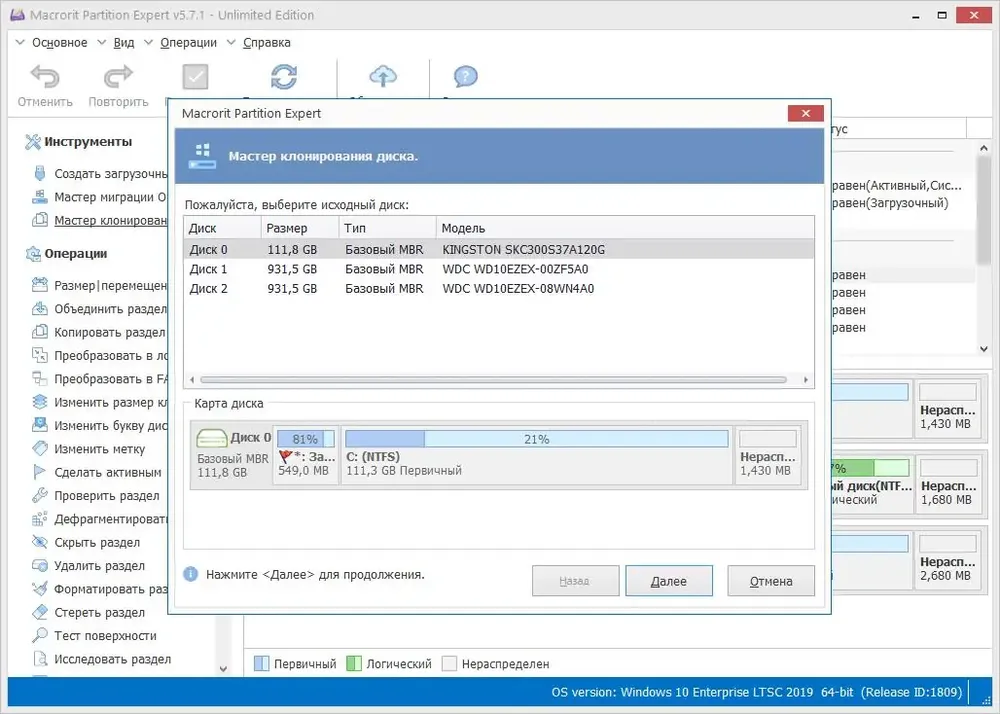
Task: Open the 'Справка' menu
Action: (x=266, y=43)
